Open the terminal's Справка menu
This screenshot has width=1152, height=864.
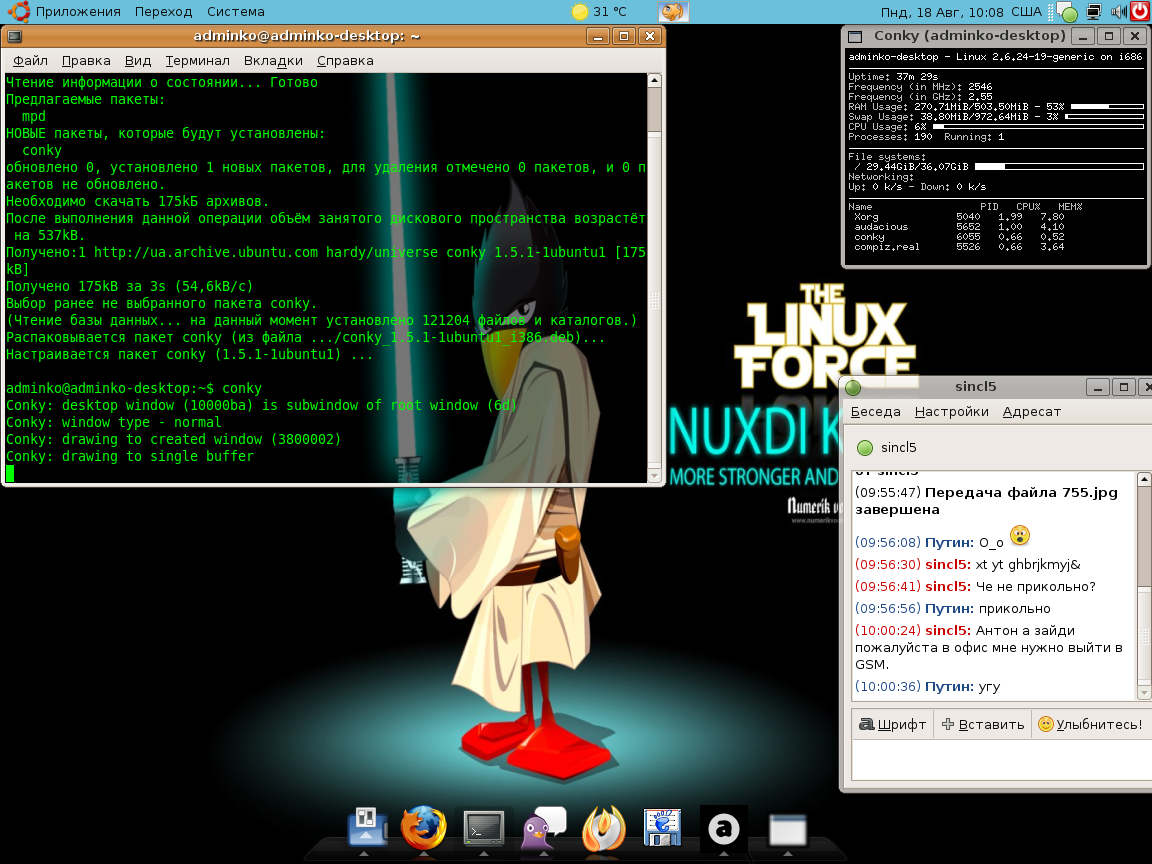tap(345, 61)
